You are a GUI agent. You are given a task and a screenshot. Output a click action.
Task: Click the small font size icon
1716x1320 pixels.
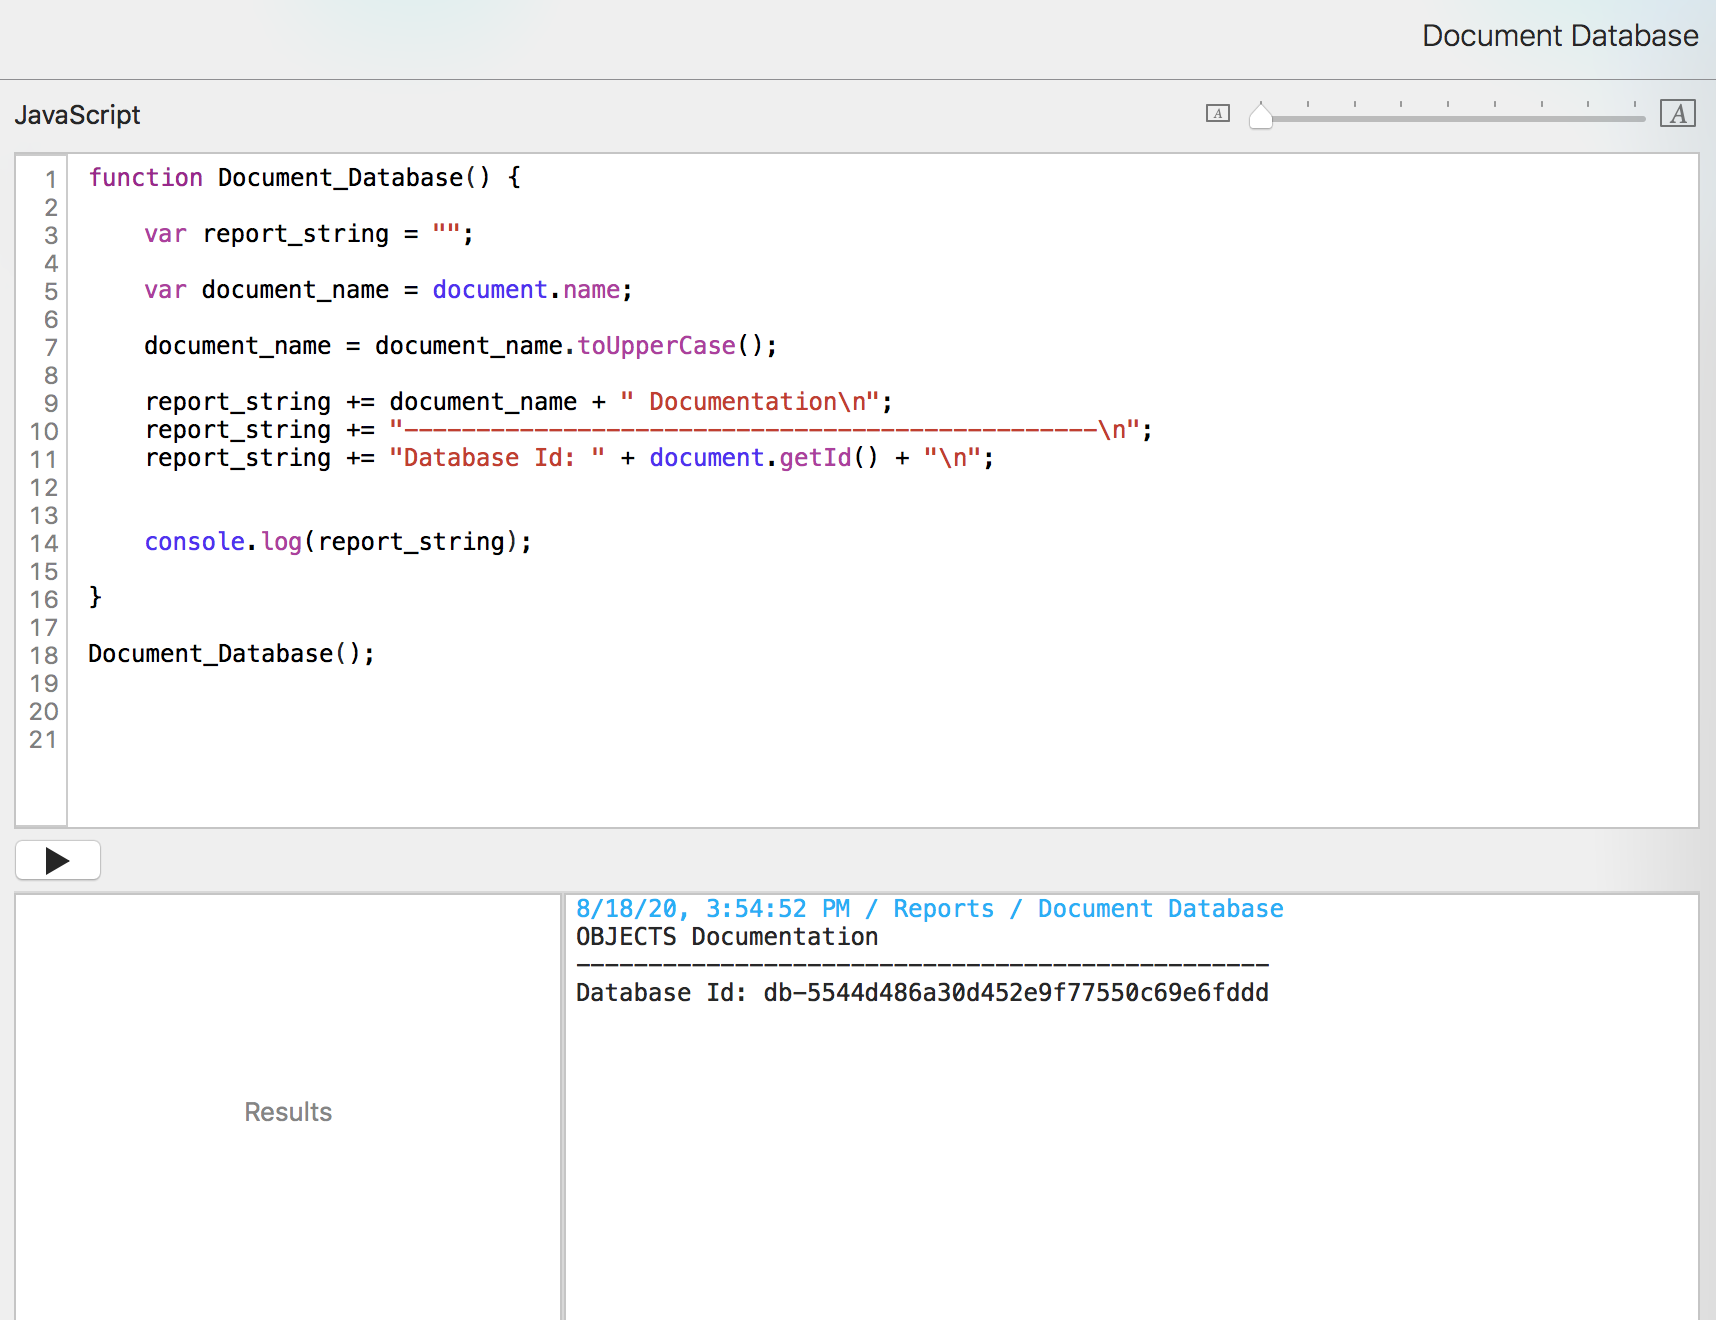point(1217,114)
